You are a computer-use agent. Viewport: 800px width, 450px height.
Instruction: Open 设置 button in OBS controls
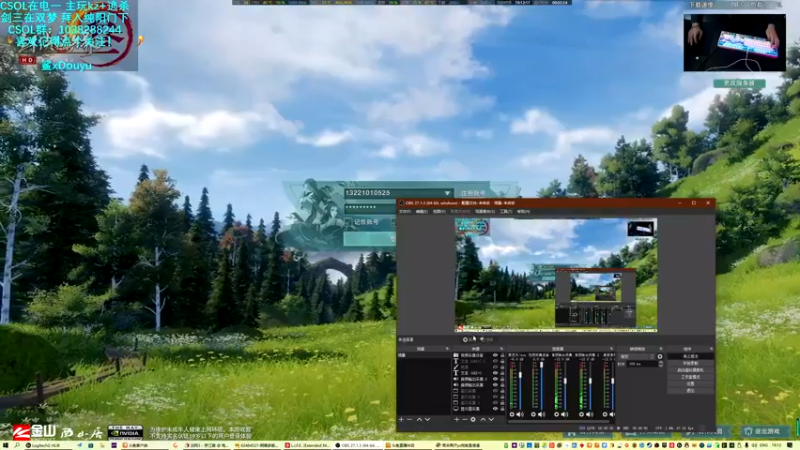tap(690, 384)
